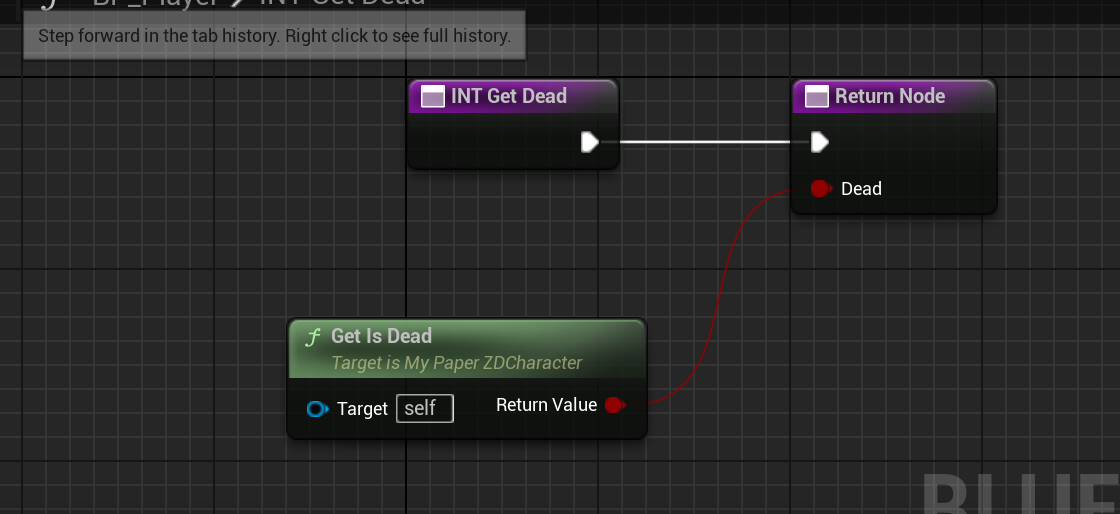Viewport: 1120px width, 514px height.
Task: Click the Dead pin label
Action: (861, 188)
